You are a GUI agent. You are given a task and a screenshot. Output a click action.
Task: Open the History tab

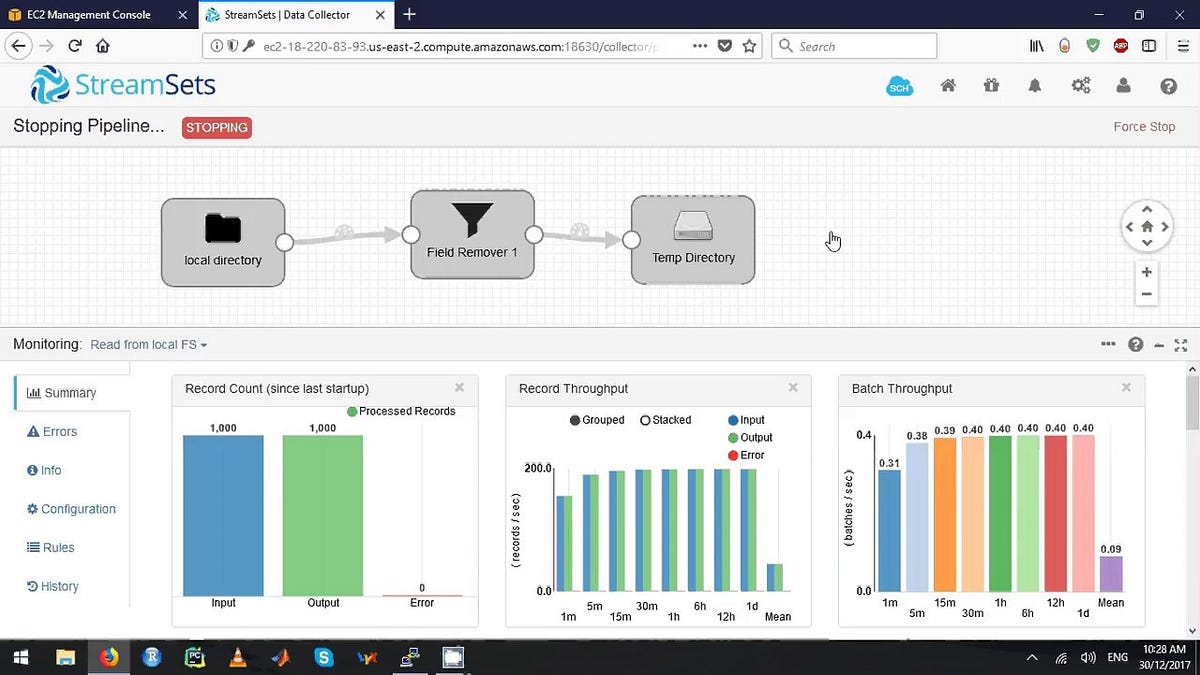(53, 586)
